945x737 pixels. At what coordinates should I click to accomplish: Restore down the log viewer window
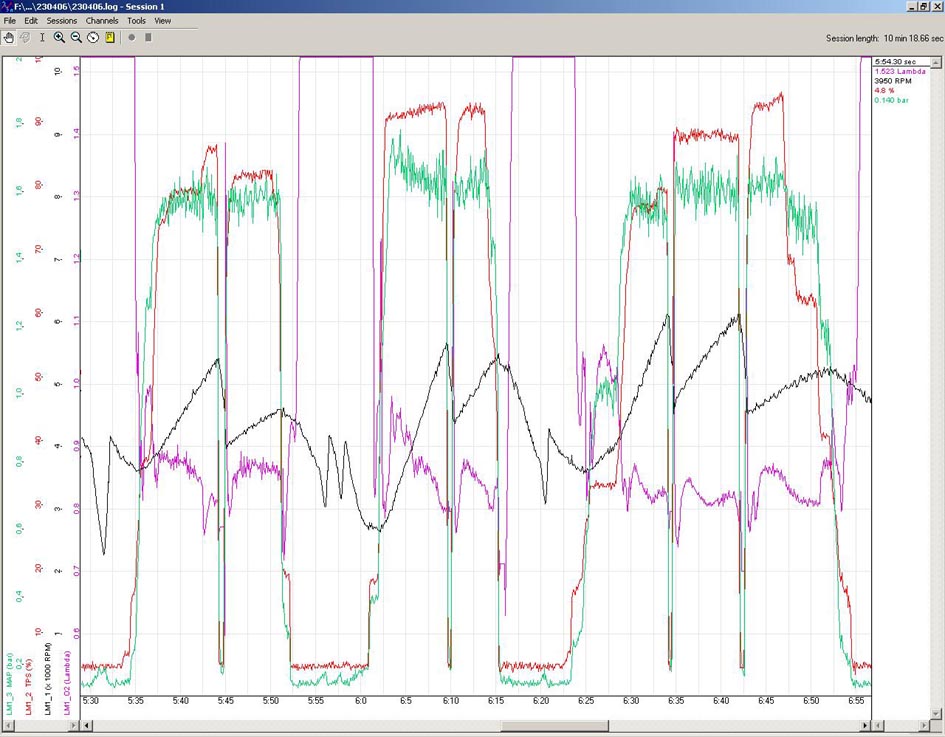(925, 7)
